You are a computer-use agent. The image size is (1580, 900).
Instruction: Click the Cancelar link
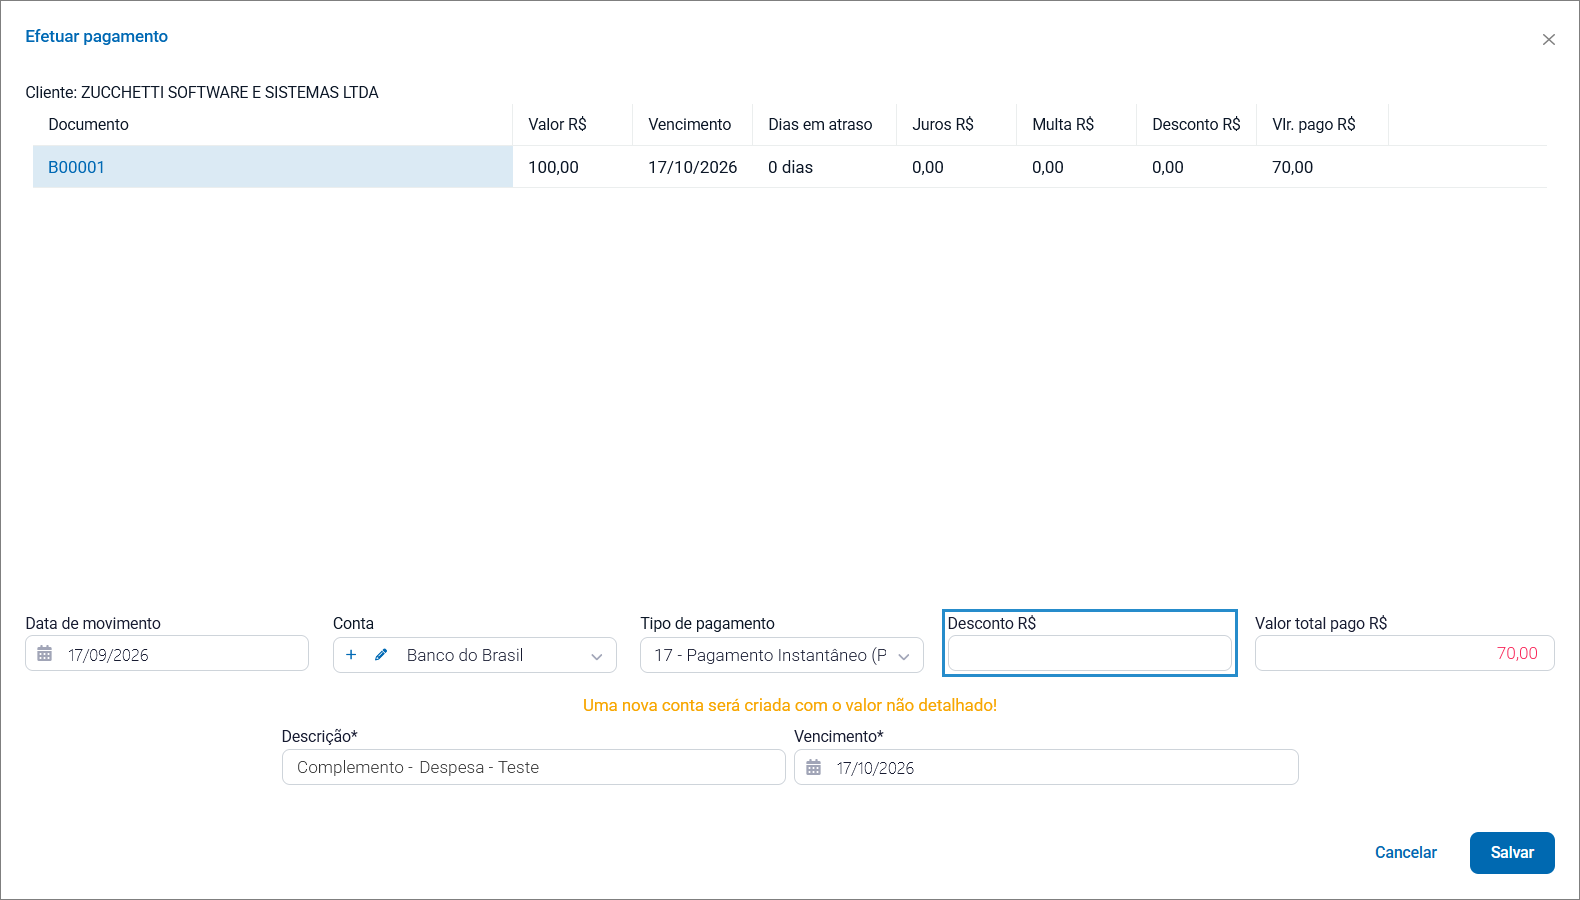click(x=1405, y=853)
